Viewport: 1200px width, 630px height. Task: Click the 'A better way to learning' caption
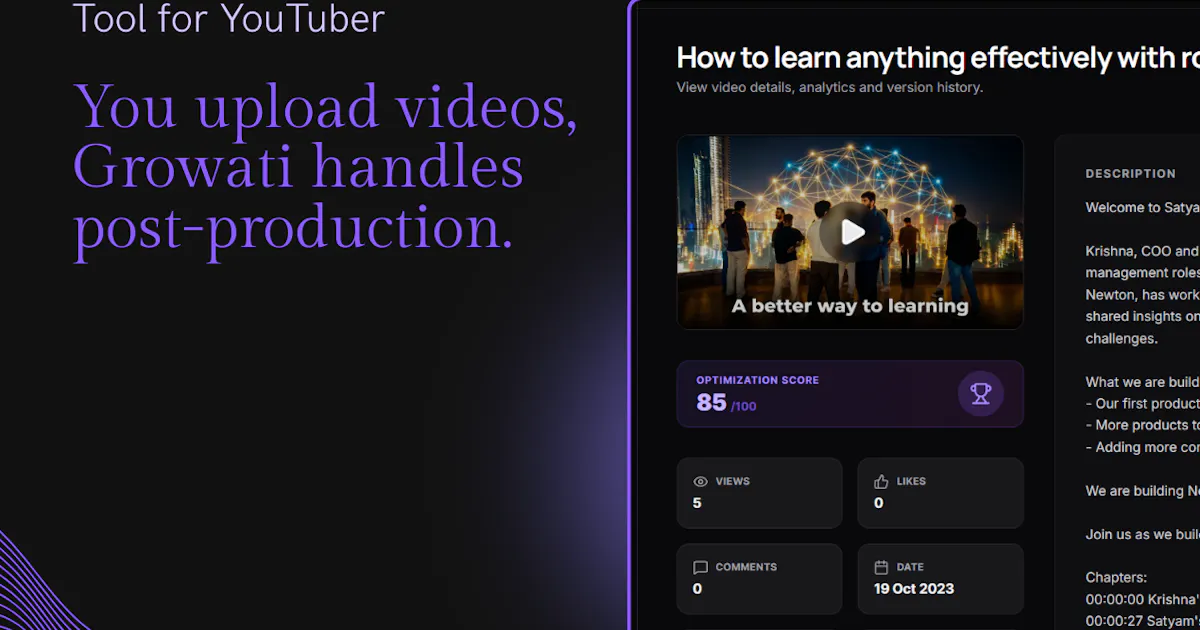pos(850,306)
